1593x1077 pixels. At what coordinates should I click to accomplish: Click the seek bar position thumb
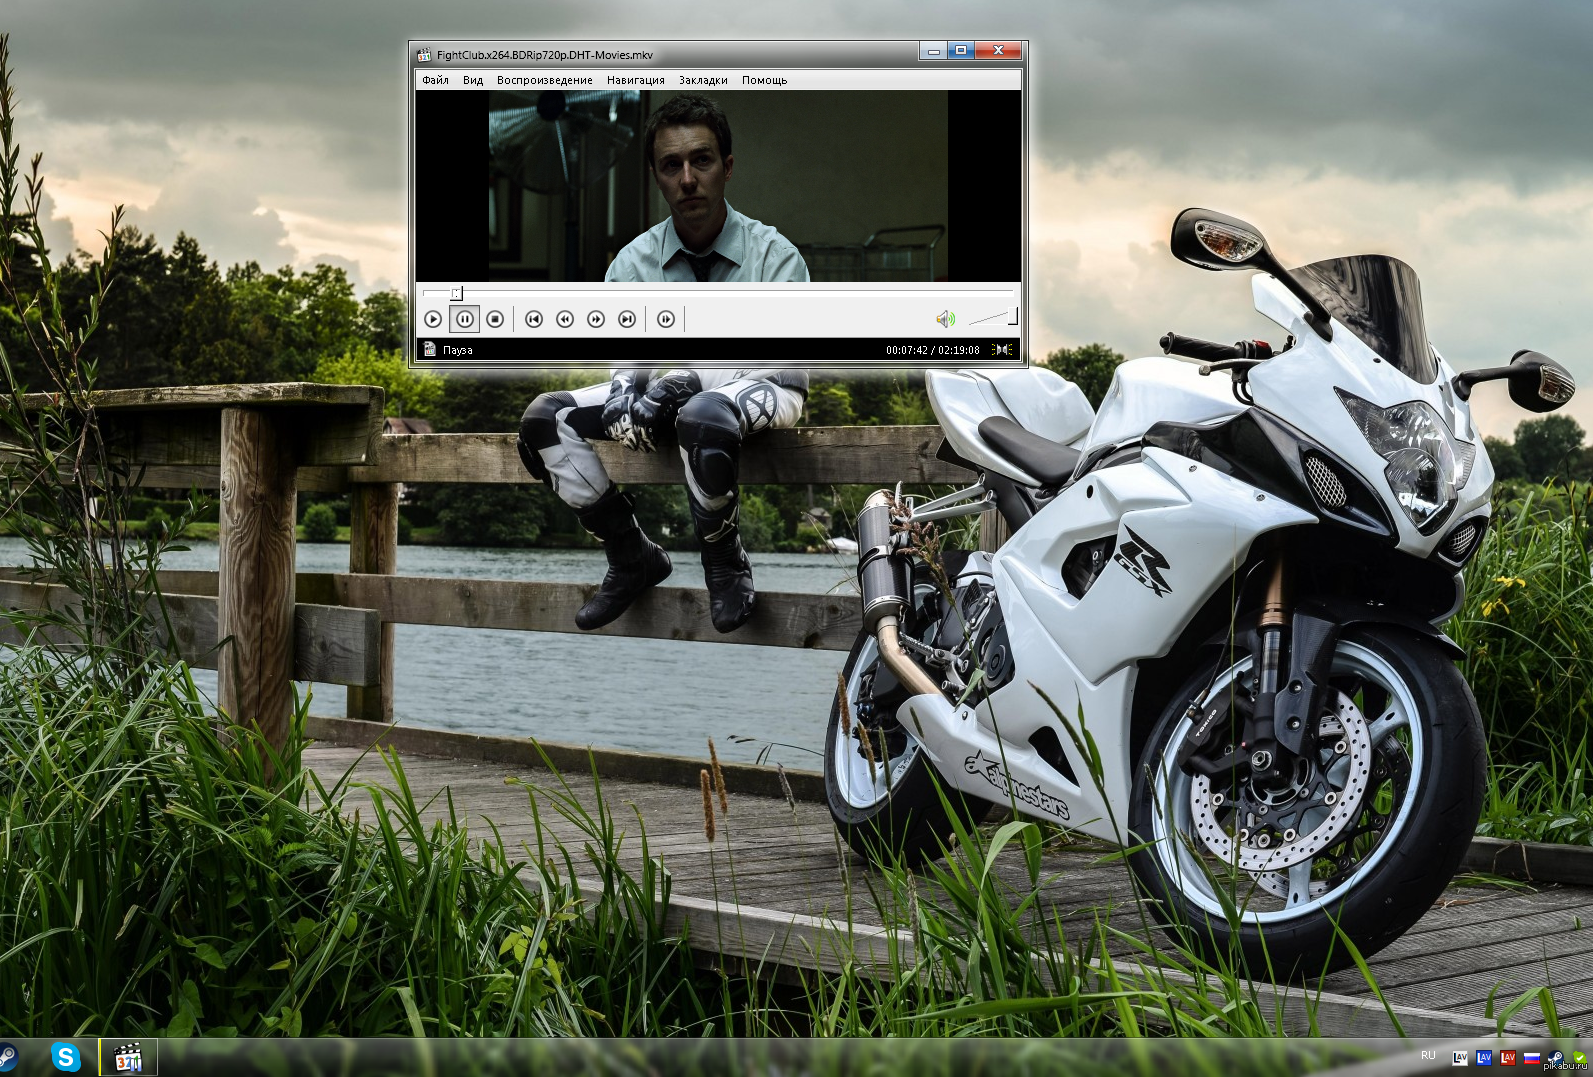coord(456,293)
